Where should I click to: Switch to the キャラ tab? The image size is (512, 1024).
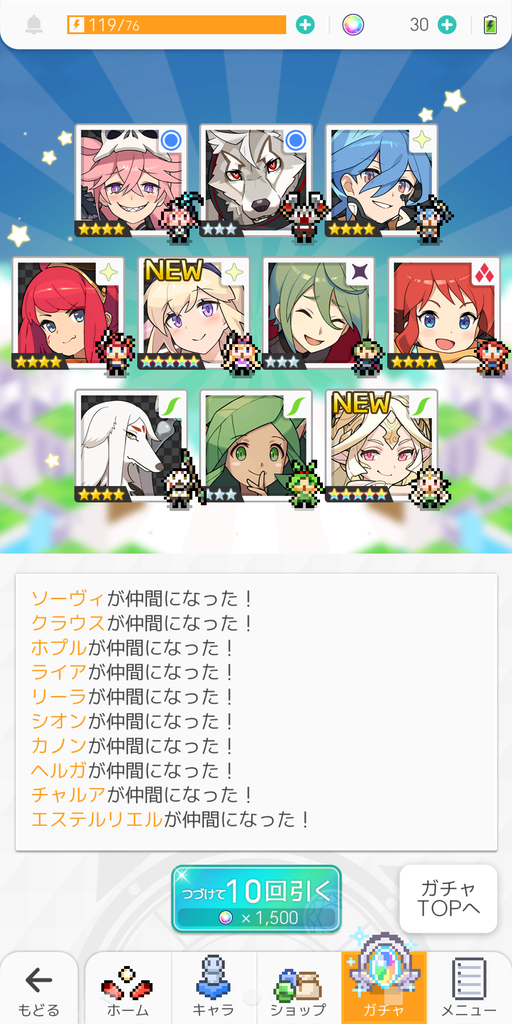click(x=214, y=990)
